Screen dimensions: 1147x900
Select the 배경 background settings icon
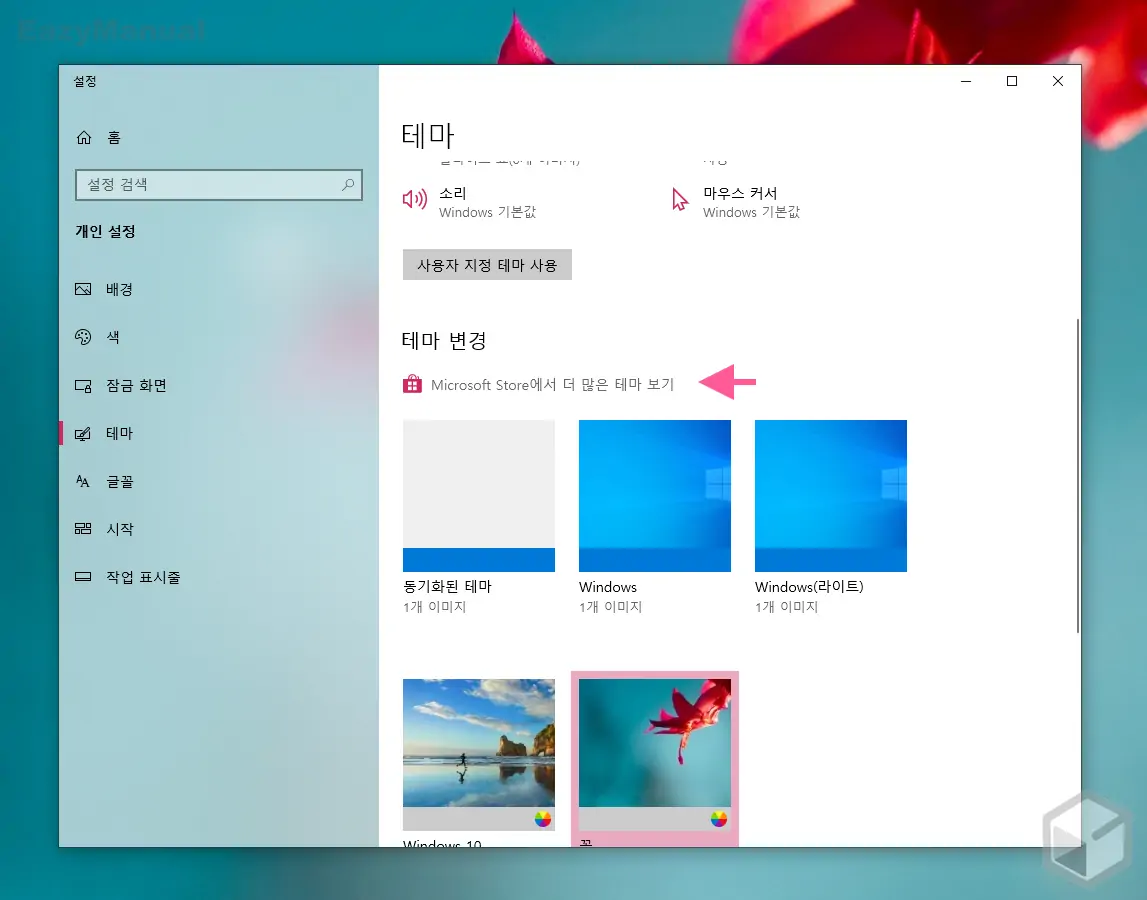tap(85, 289)
